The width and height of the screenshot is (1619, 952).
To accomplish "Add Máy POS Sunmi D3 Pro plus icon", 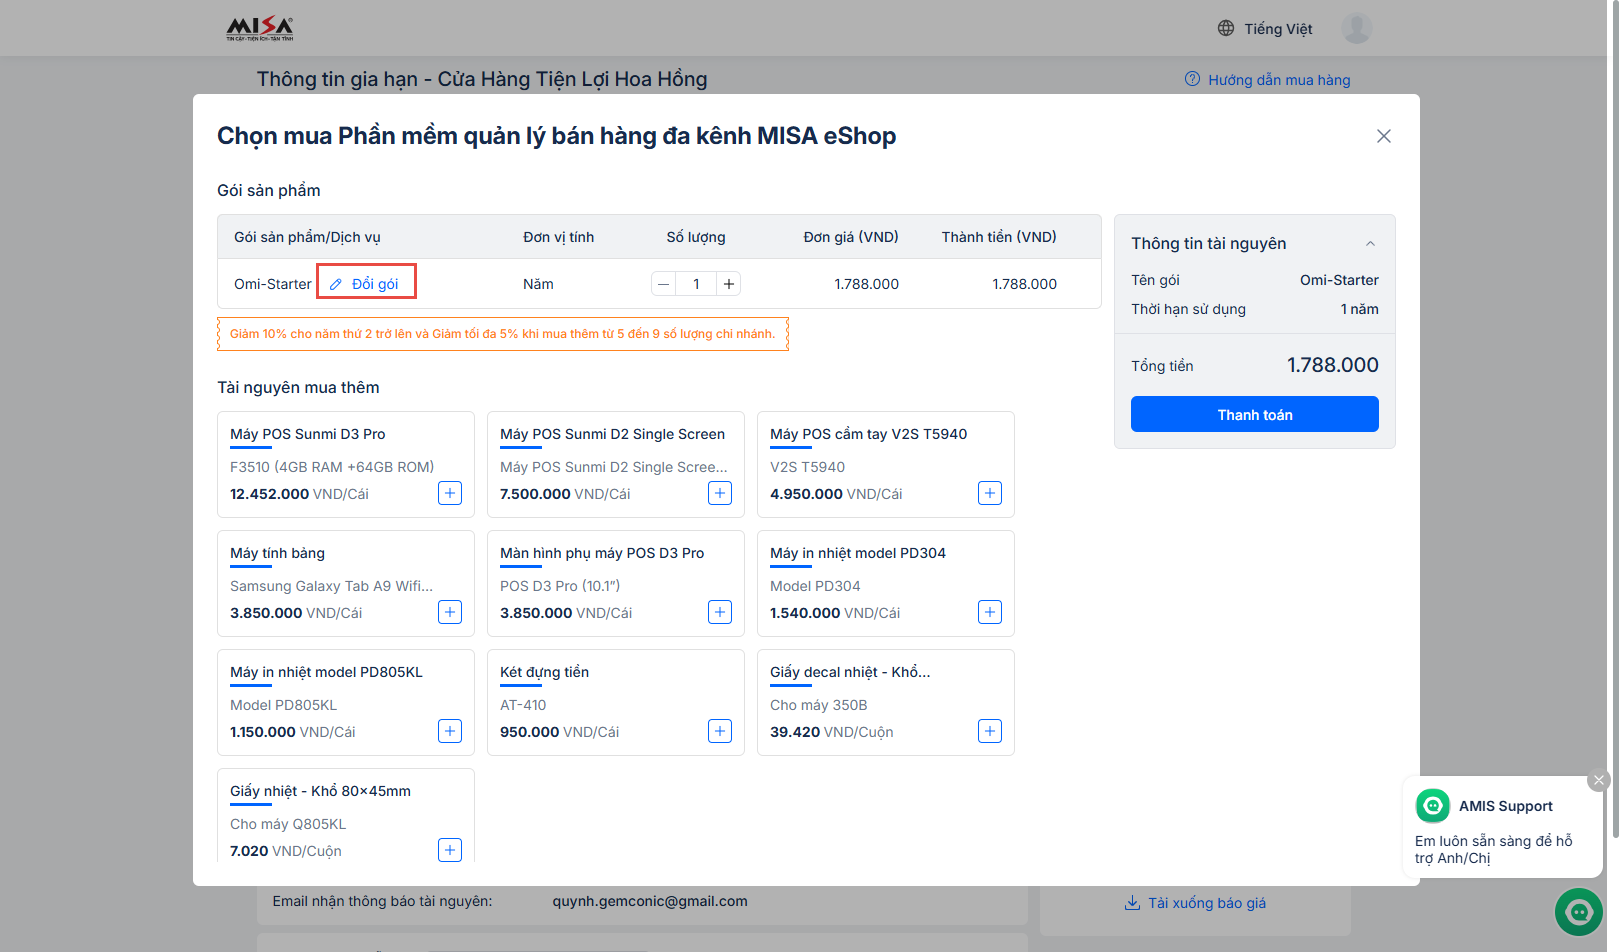I will click(x=450, y=493).
